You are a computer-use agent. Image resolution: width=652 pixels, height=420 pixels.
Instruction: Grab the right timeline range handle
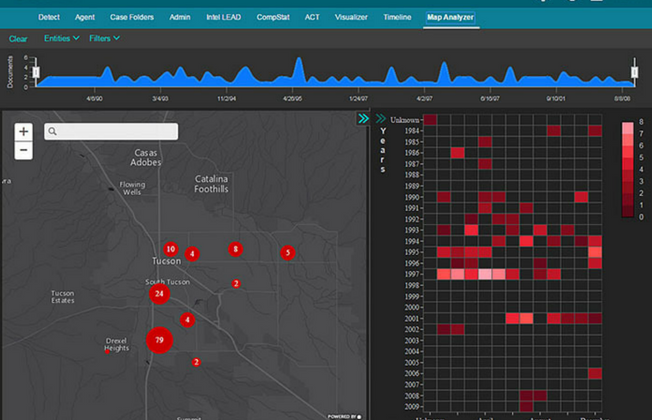pos(635,72)
